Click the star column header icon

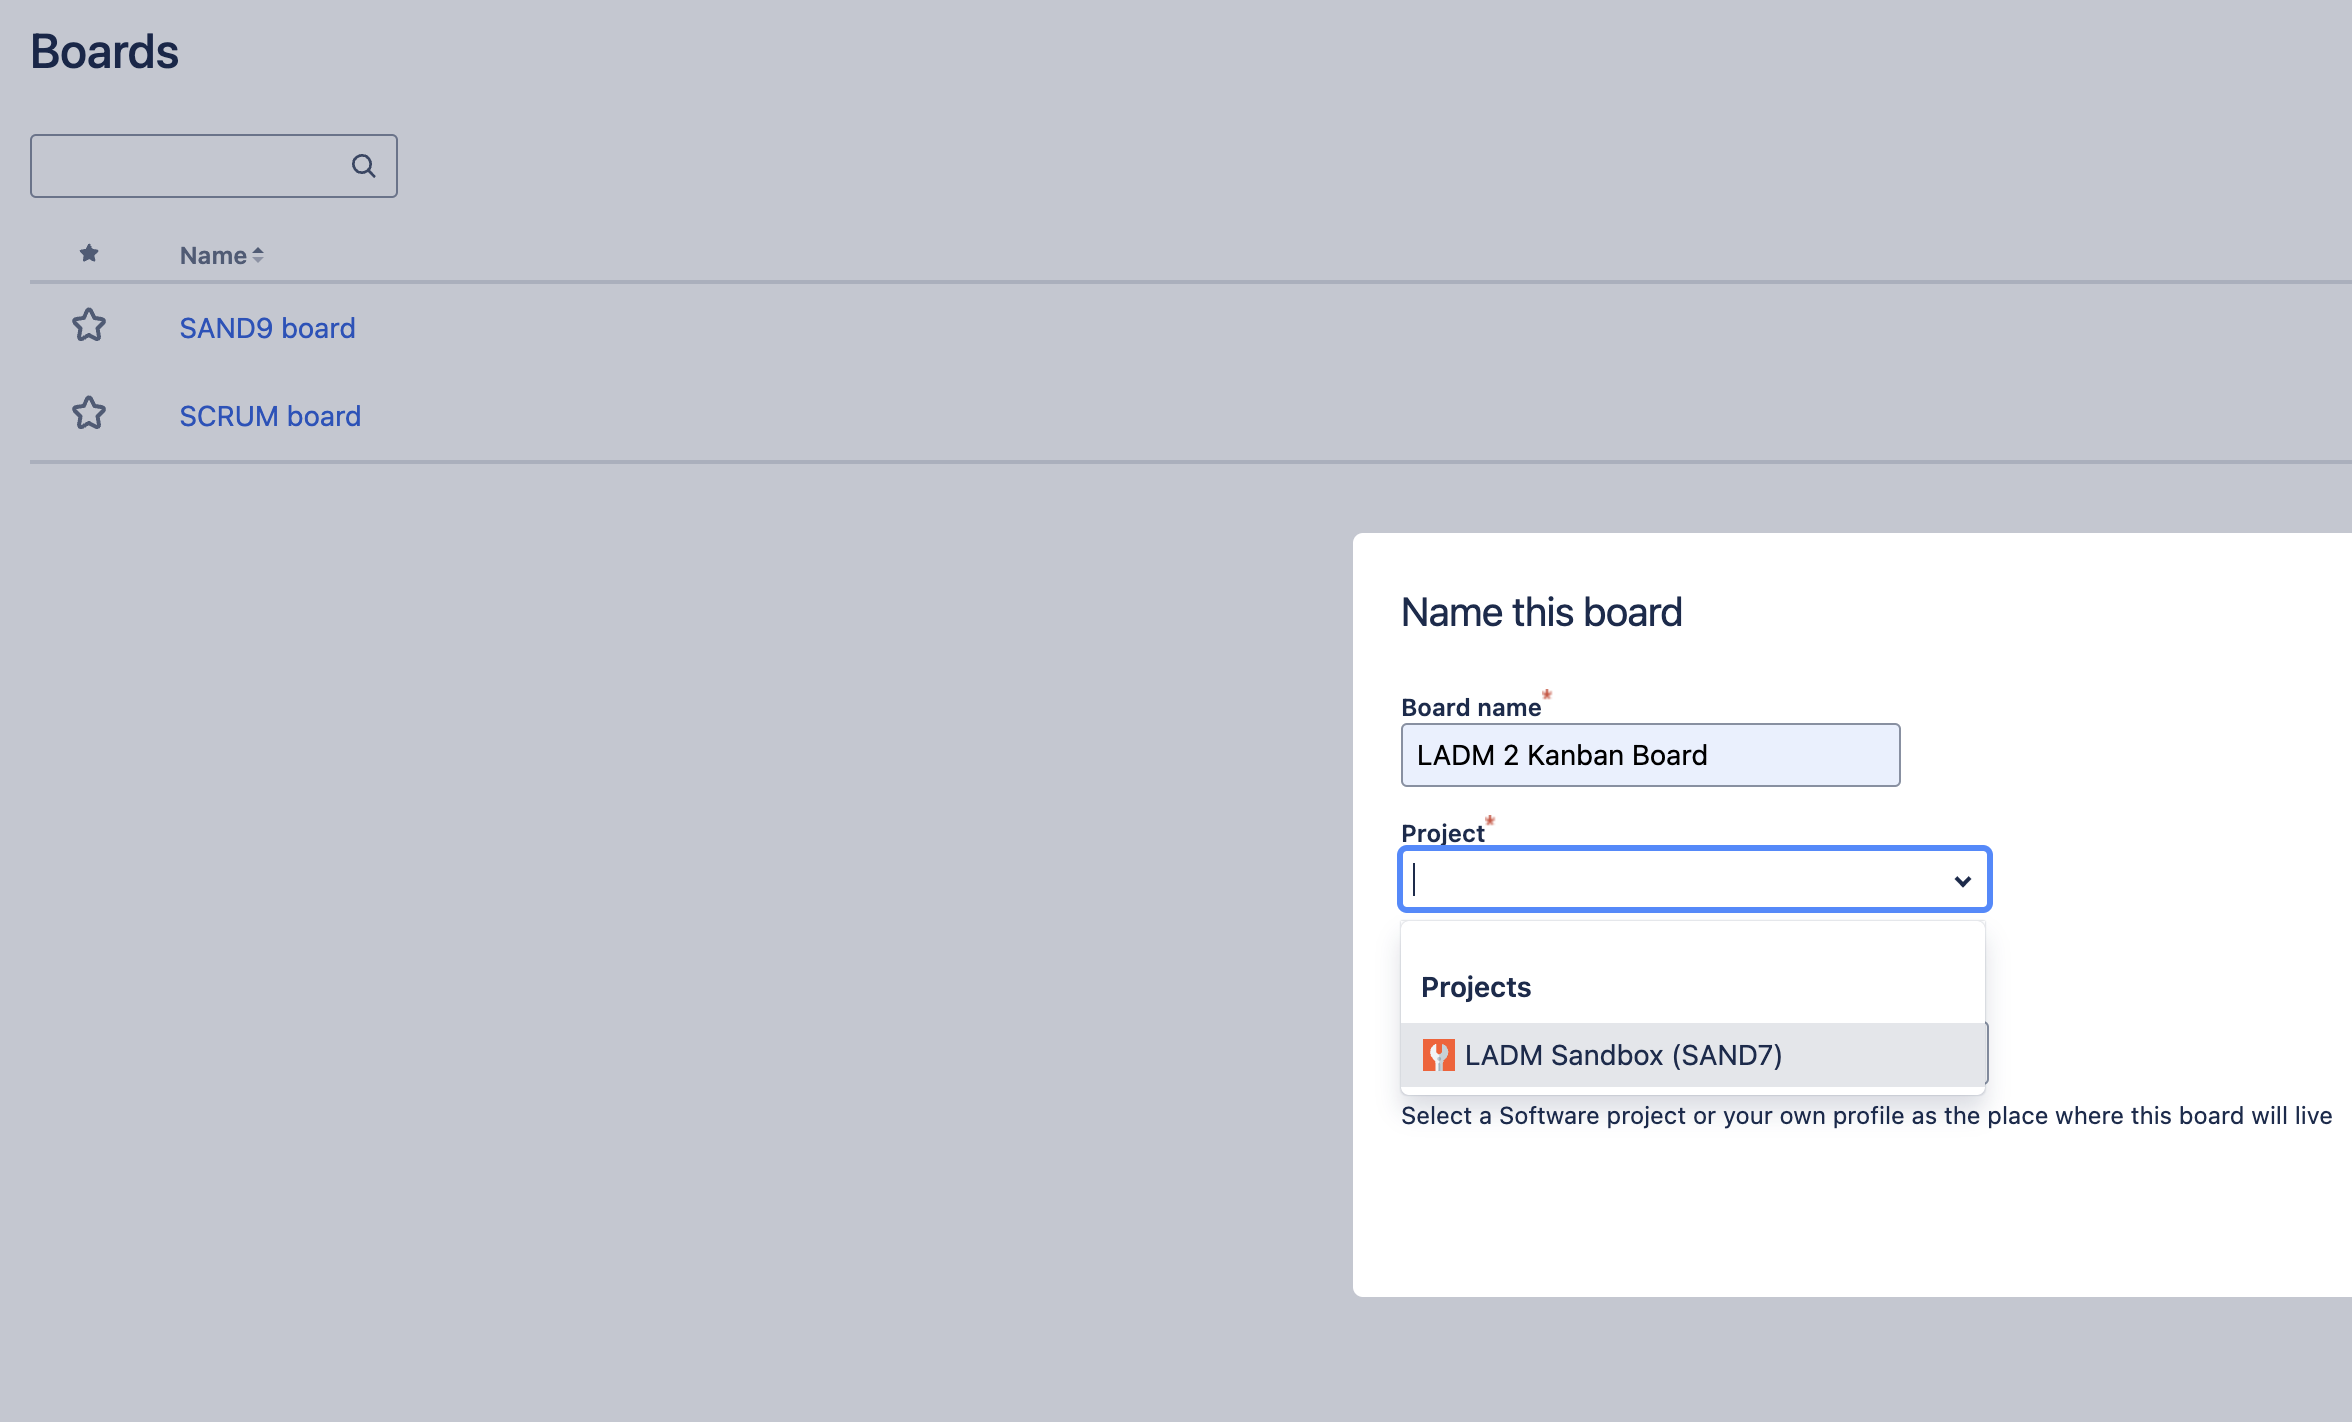(x=89, y=254)
